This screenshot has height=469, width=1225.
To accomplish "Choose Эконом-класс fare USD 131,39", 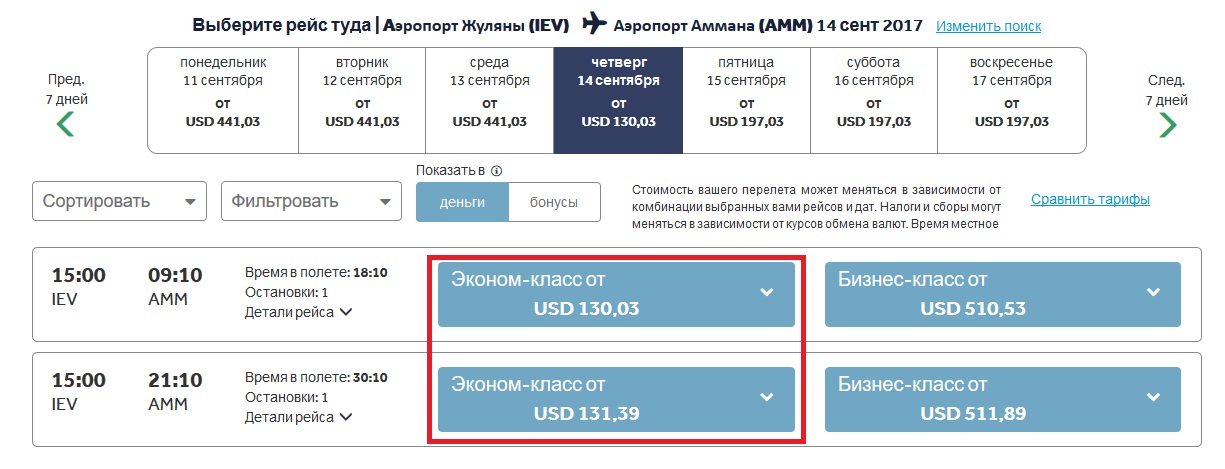I will (x=616, y=399).
